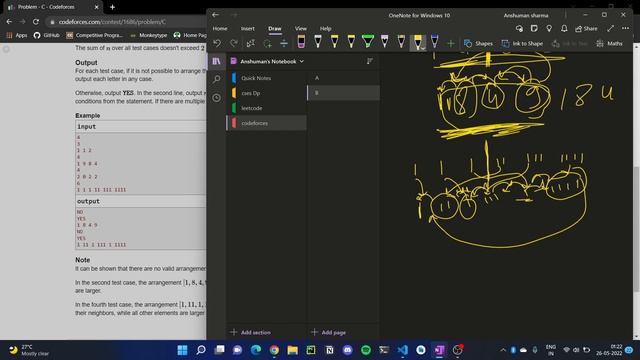Open the Windows Start menu

tap(182, 350)
